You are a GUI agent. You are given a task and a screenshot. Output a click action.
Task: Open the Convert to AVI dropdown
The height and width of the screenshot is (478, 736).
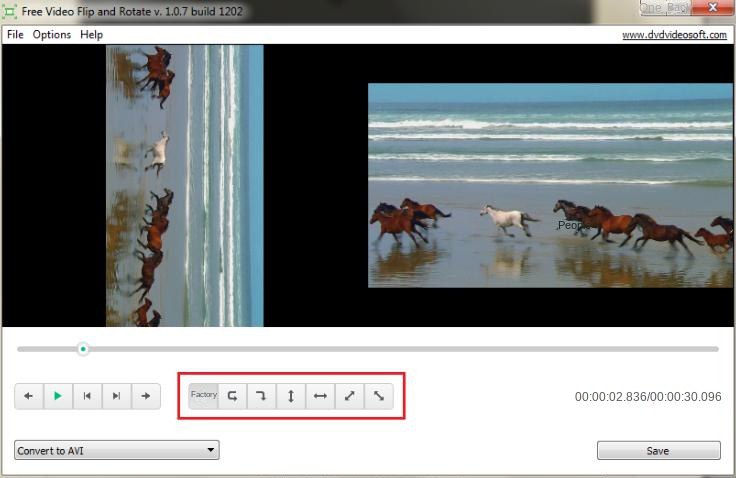pos(117,451)
